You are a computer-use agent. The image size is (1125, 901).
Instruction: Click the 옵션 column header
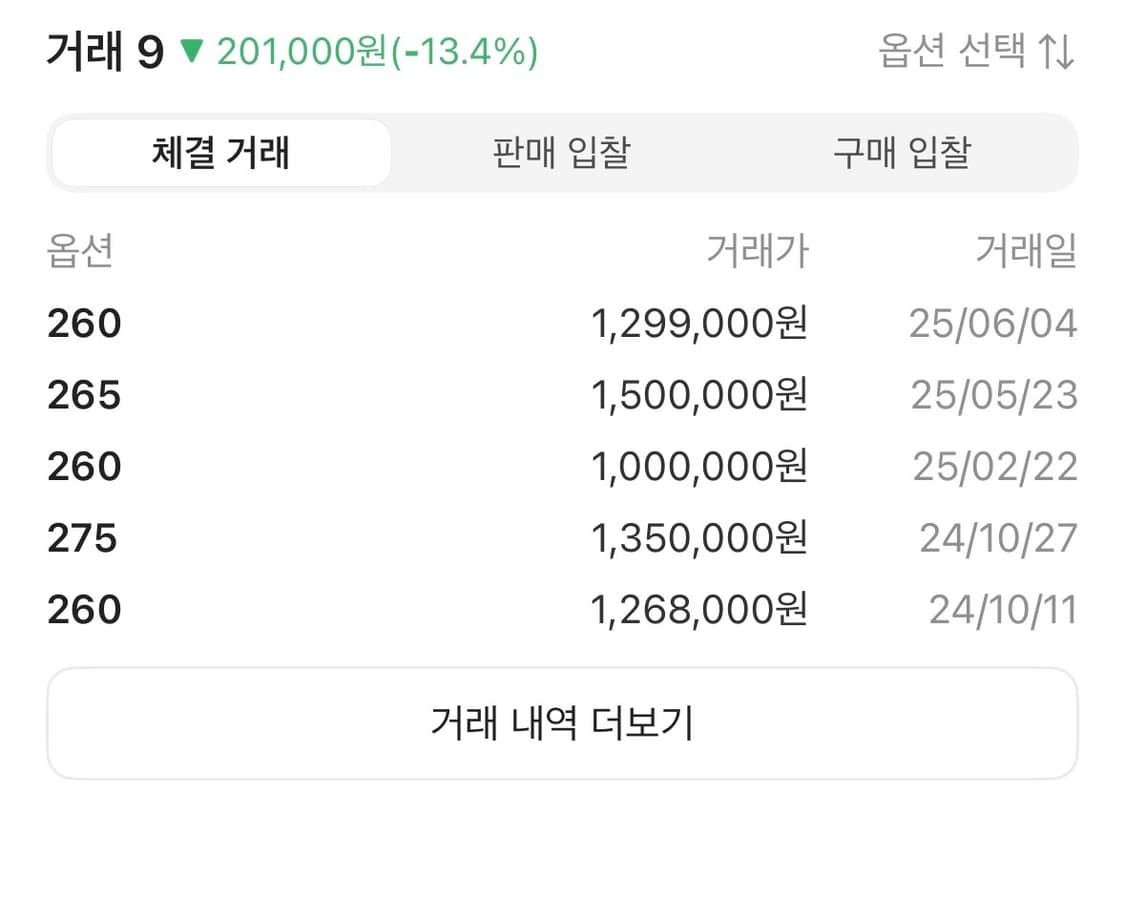(81, 252)
